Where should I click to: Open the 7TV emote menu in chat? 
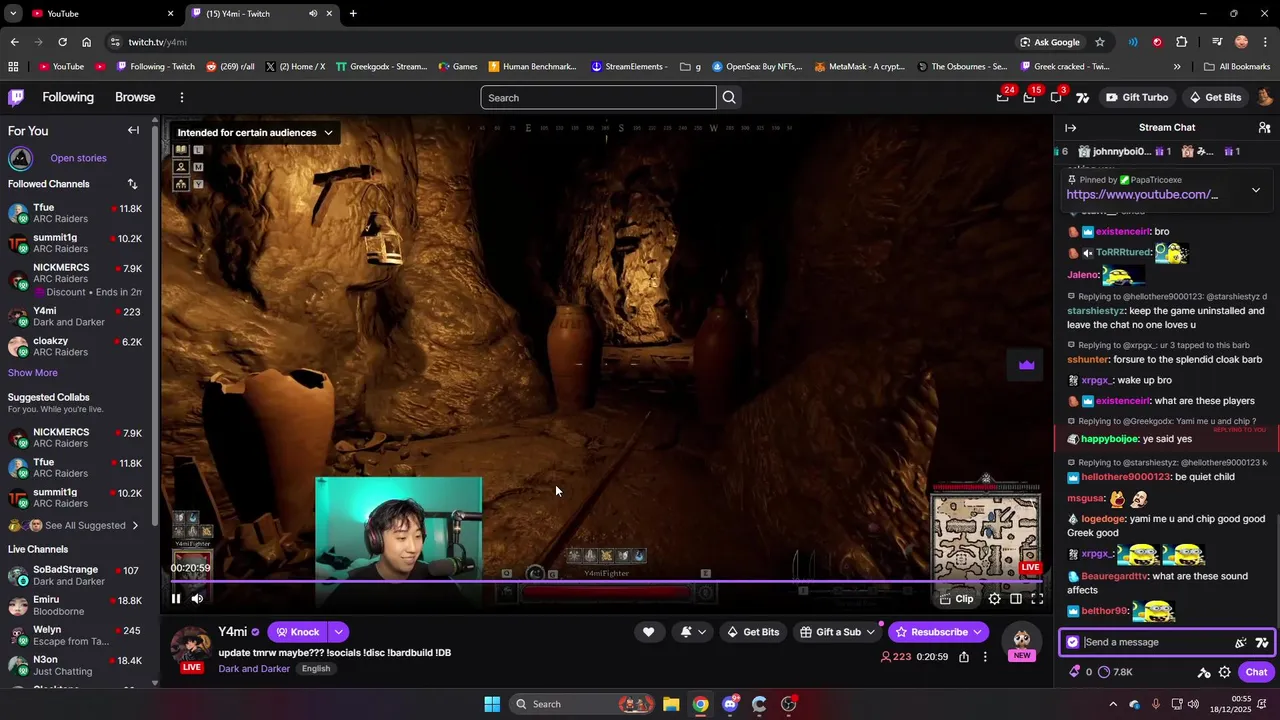click(x=1262, y=643)
